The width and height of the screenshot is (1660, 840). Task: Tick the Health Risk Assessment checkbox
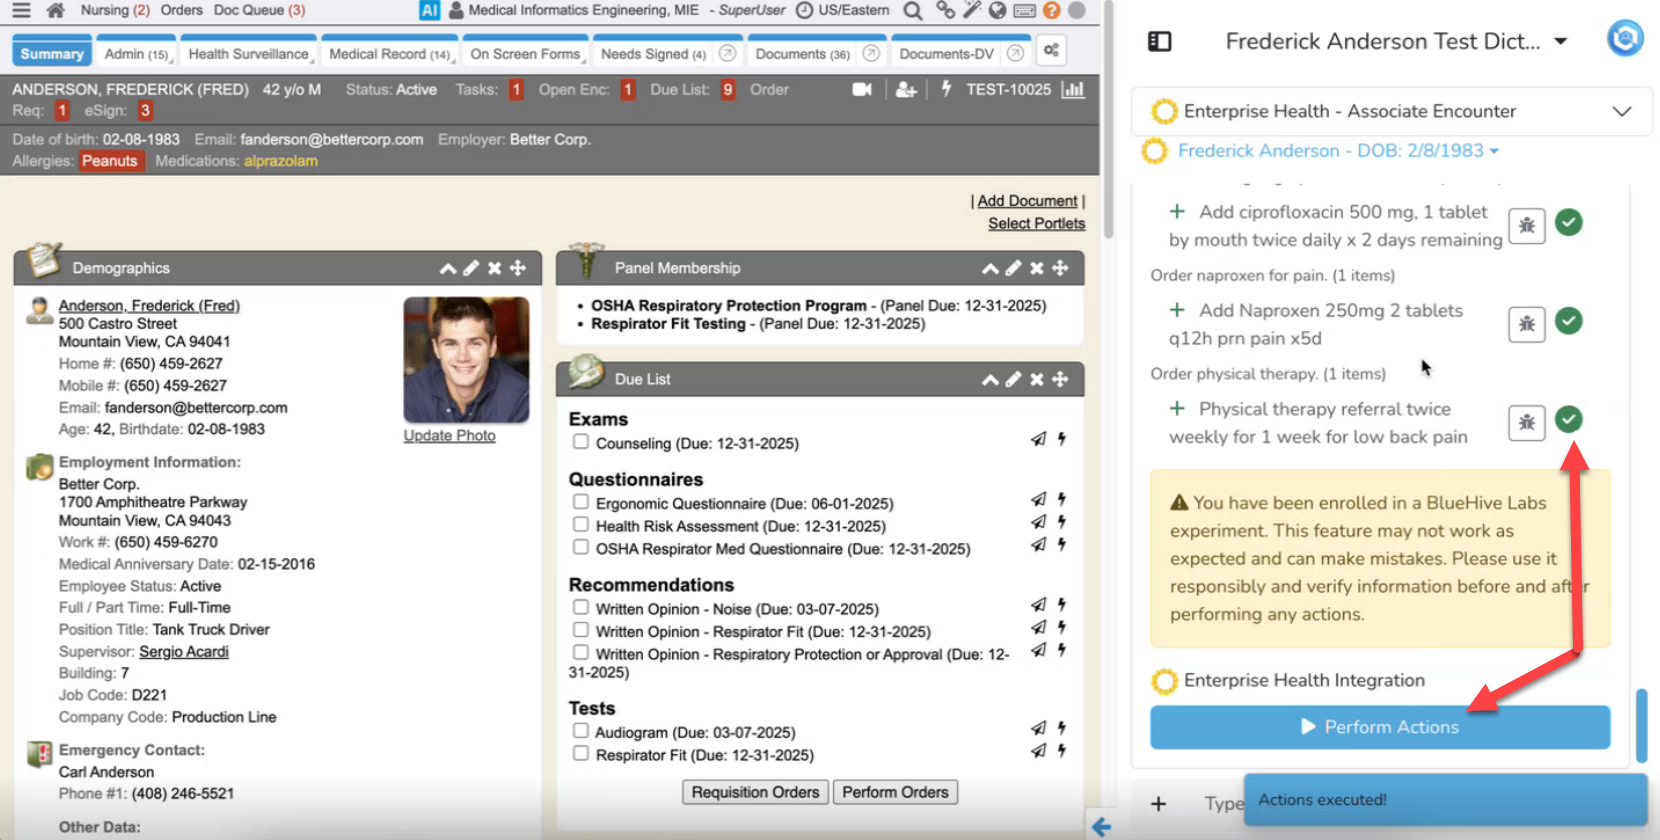(x=580, y=525)
